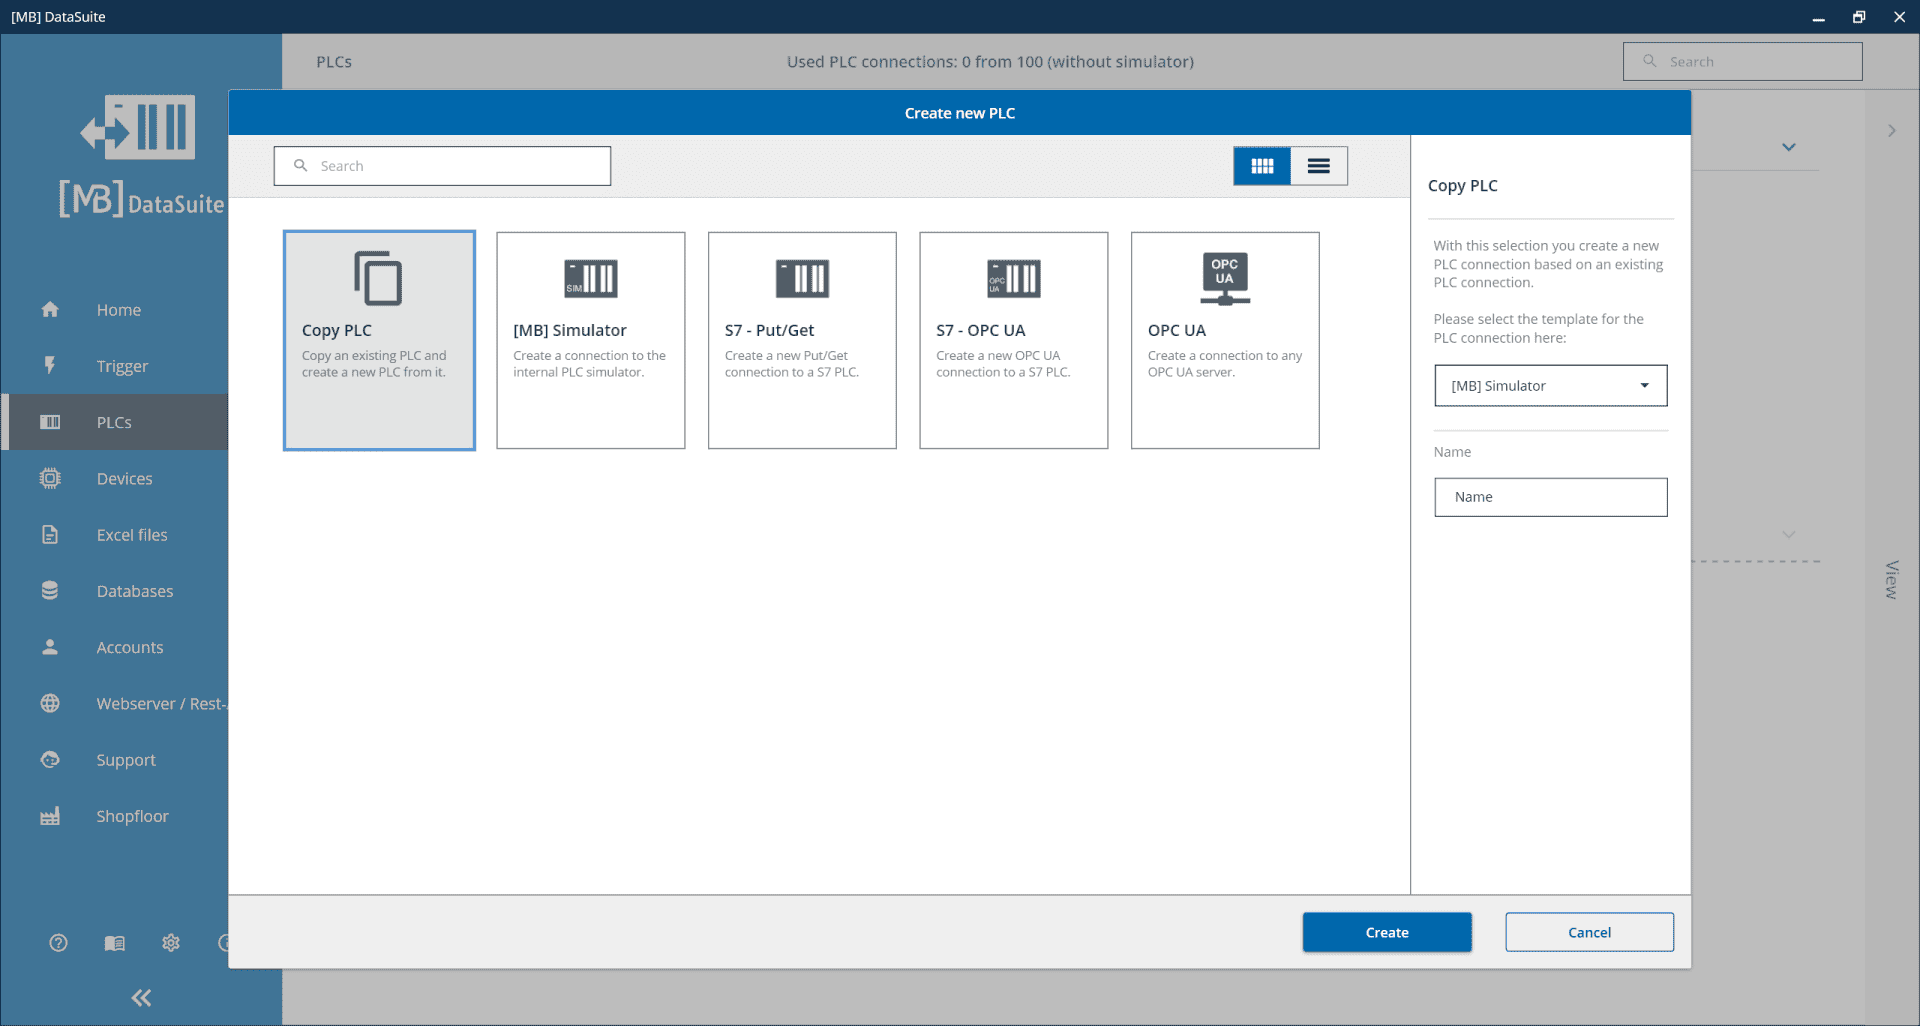Image resolution: width=1920 pixels, height=1026 pixels.
Task: Go to Trigger in sidebar
Action: (122, 366)
